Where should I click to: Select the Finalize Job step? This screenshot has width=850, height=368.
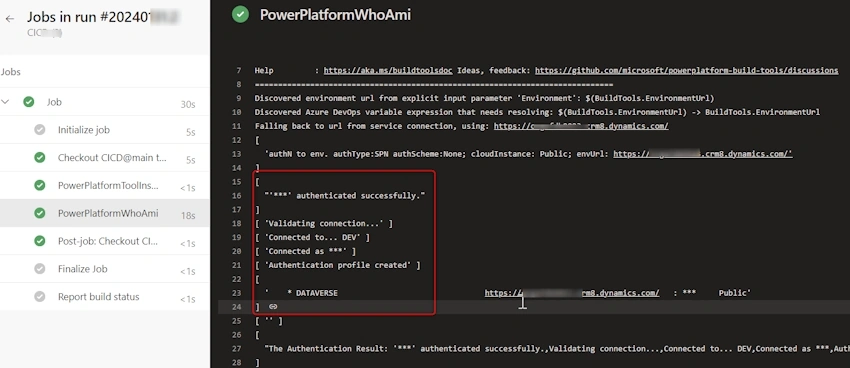point(105,269)
